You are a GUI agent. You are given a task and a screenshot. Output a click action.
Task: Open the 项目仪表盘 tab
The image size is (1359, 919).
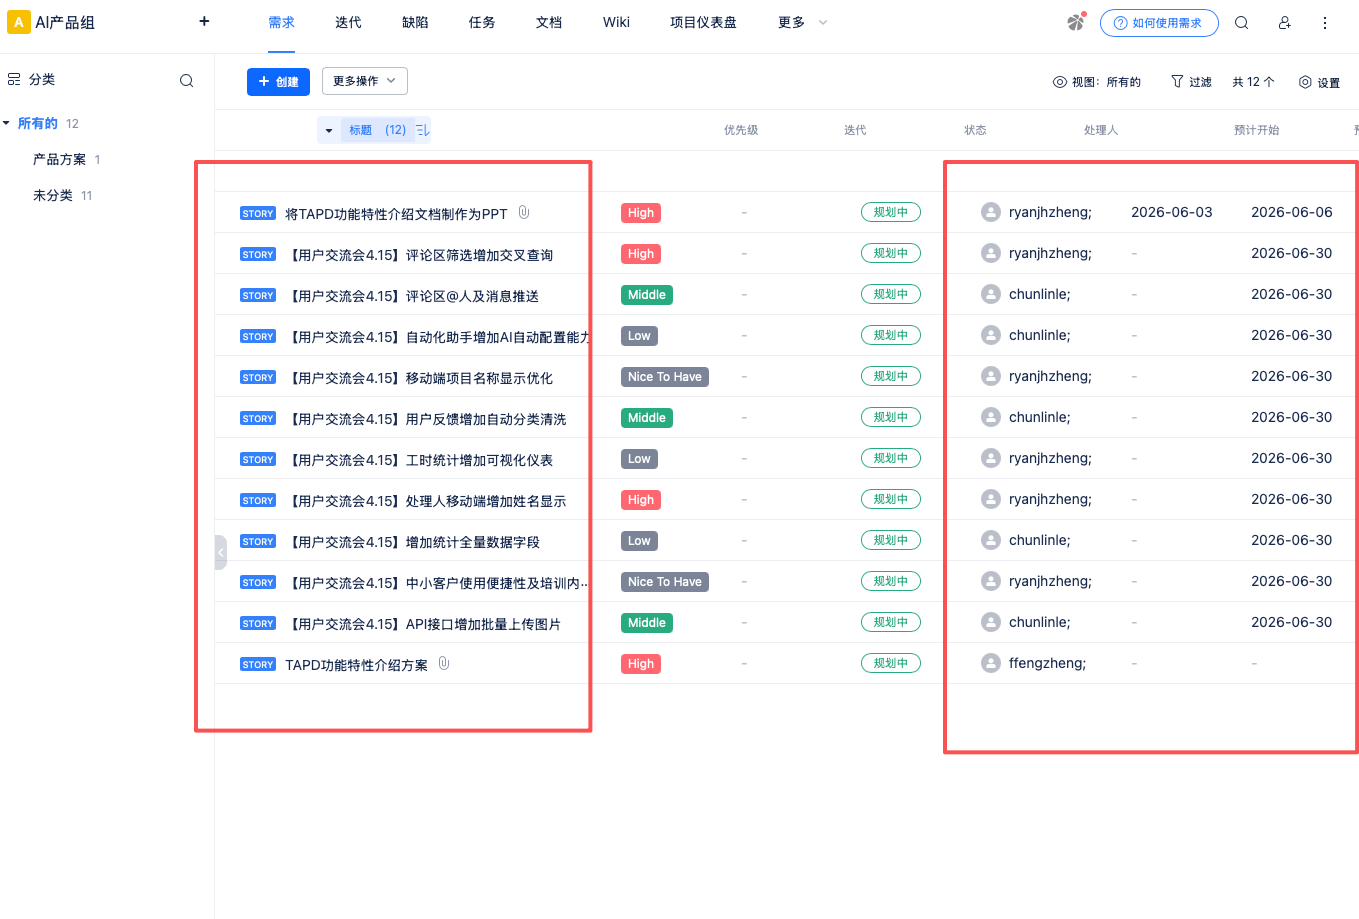click(703, 22)
